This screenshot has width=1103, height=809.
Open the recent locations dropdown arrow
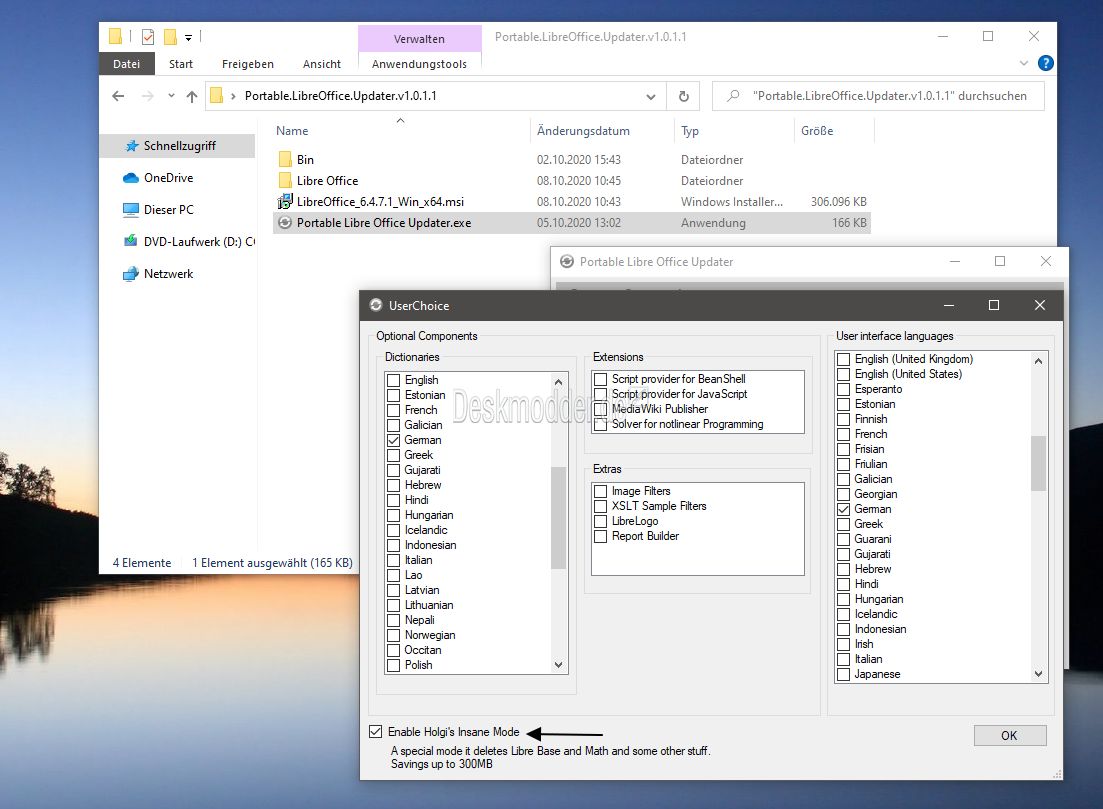(171, 96)
